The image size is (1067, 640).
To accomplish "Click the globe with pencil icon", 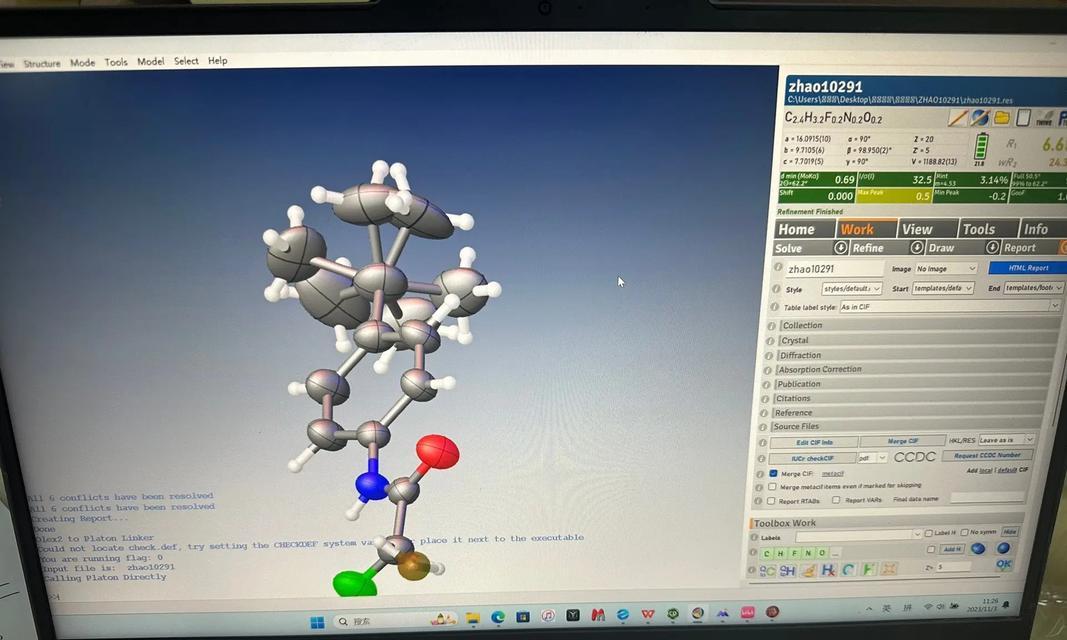I will [980, 118].
